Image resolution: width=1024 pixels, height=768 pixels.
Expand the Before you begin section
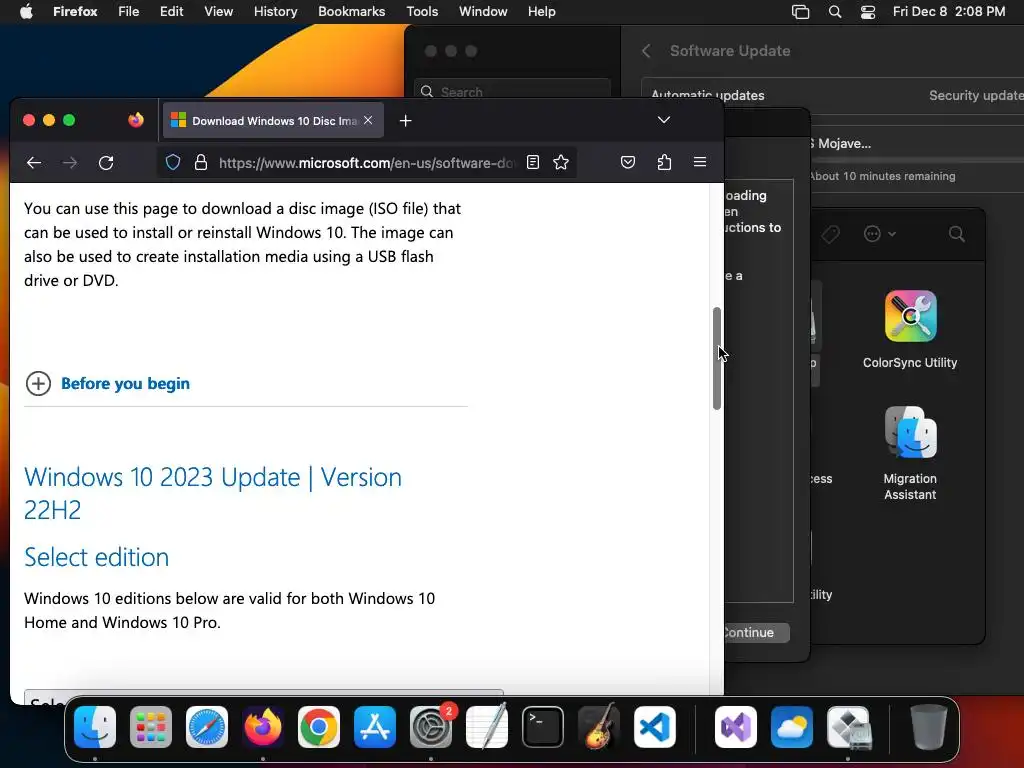coord(107,383)
